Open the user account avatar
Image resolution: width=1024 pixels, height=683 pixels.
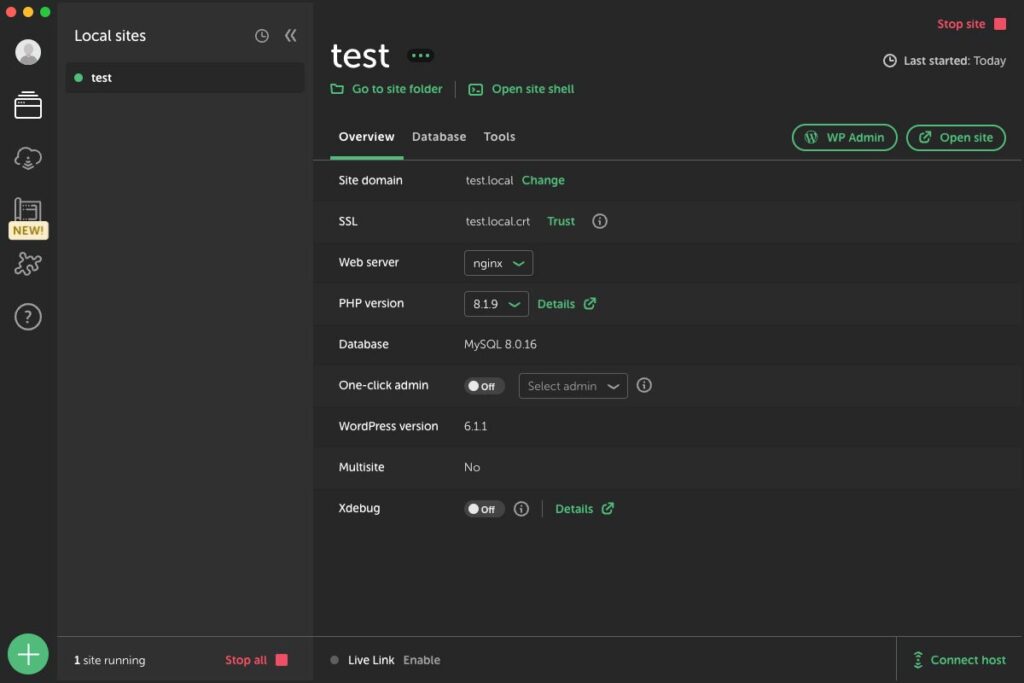28,52
